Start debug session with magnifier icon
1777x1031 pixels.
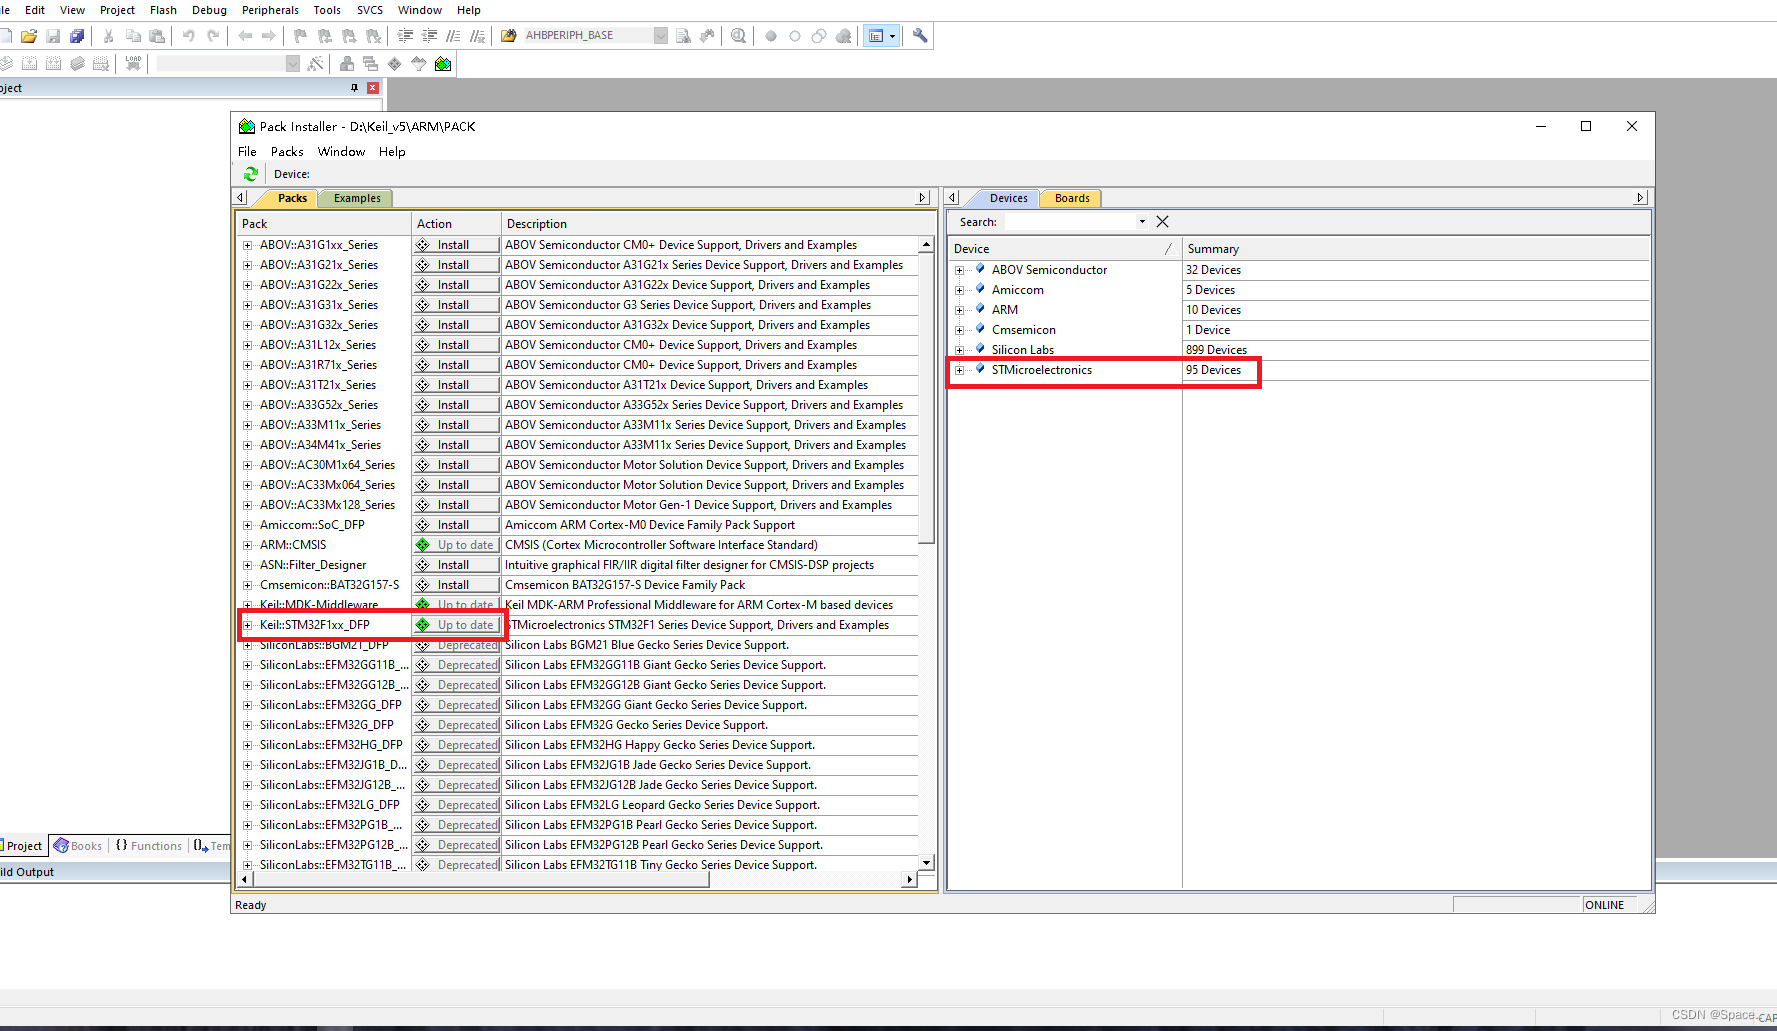738,36
